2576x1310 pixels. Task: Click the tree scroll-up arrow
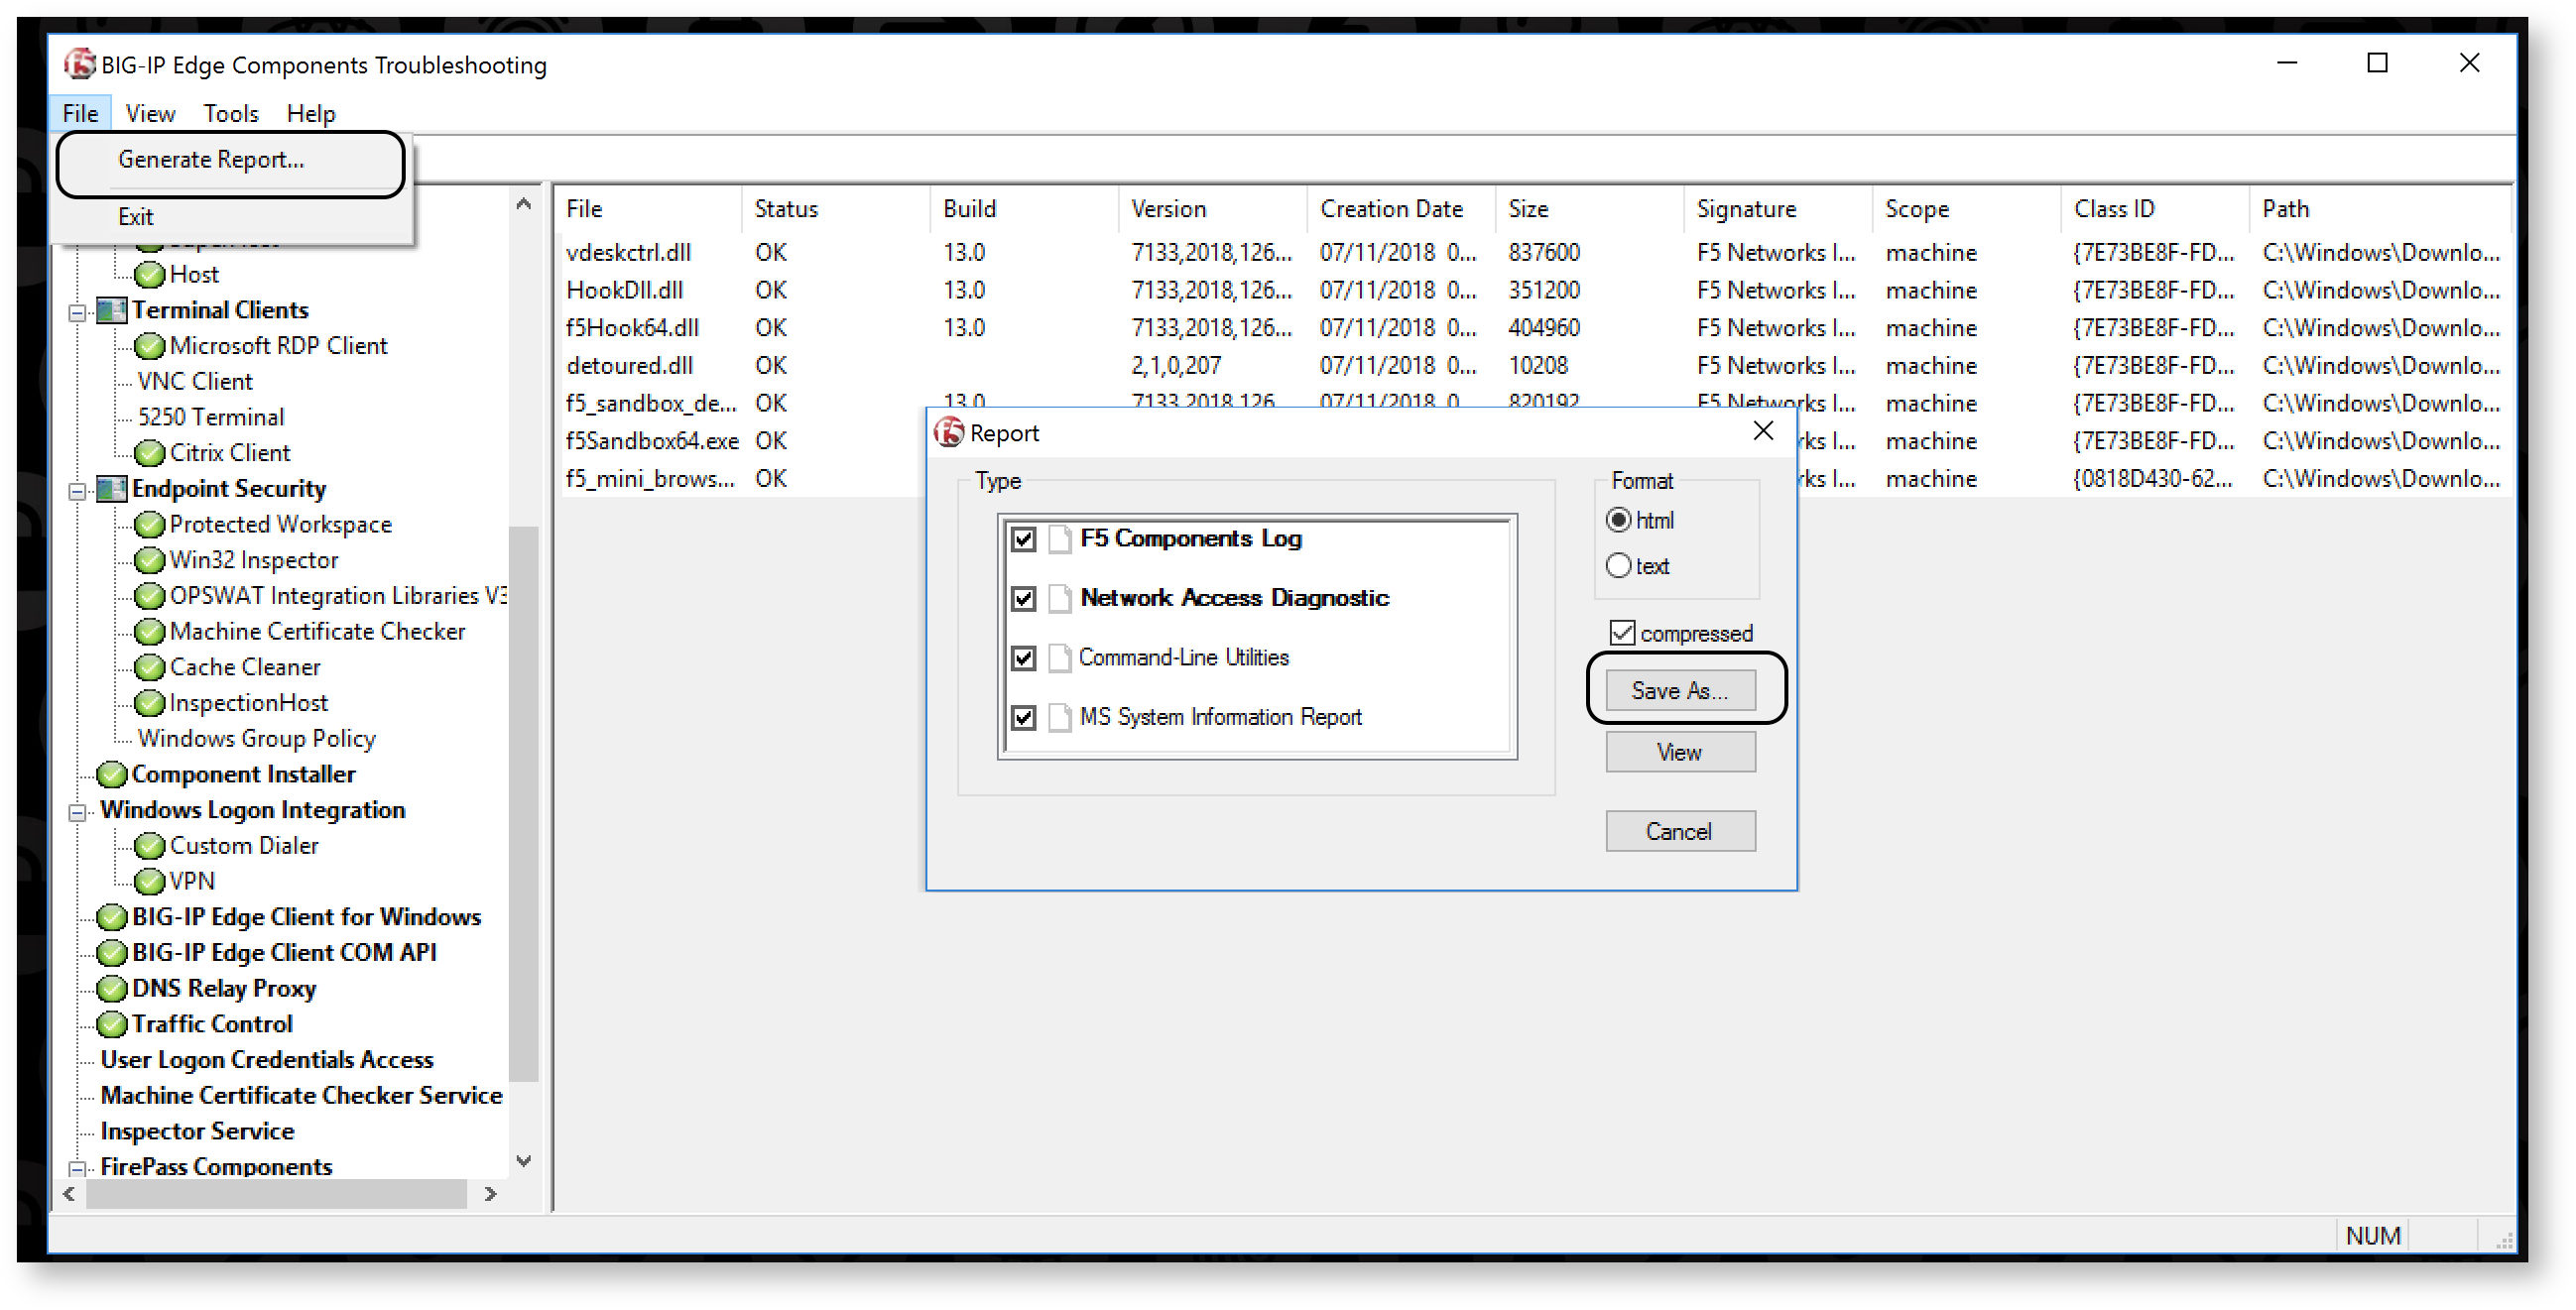coord(523,204)
